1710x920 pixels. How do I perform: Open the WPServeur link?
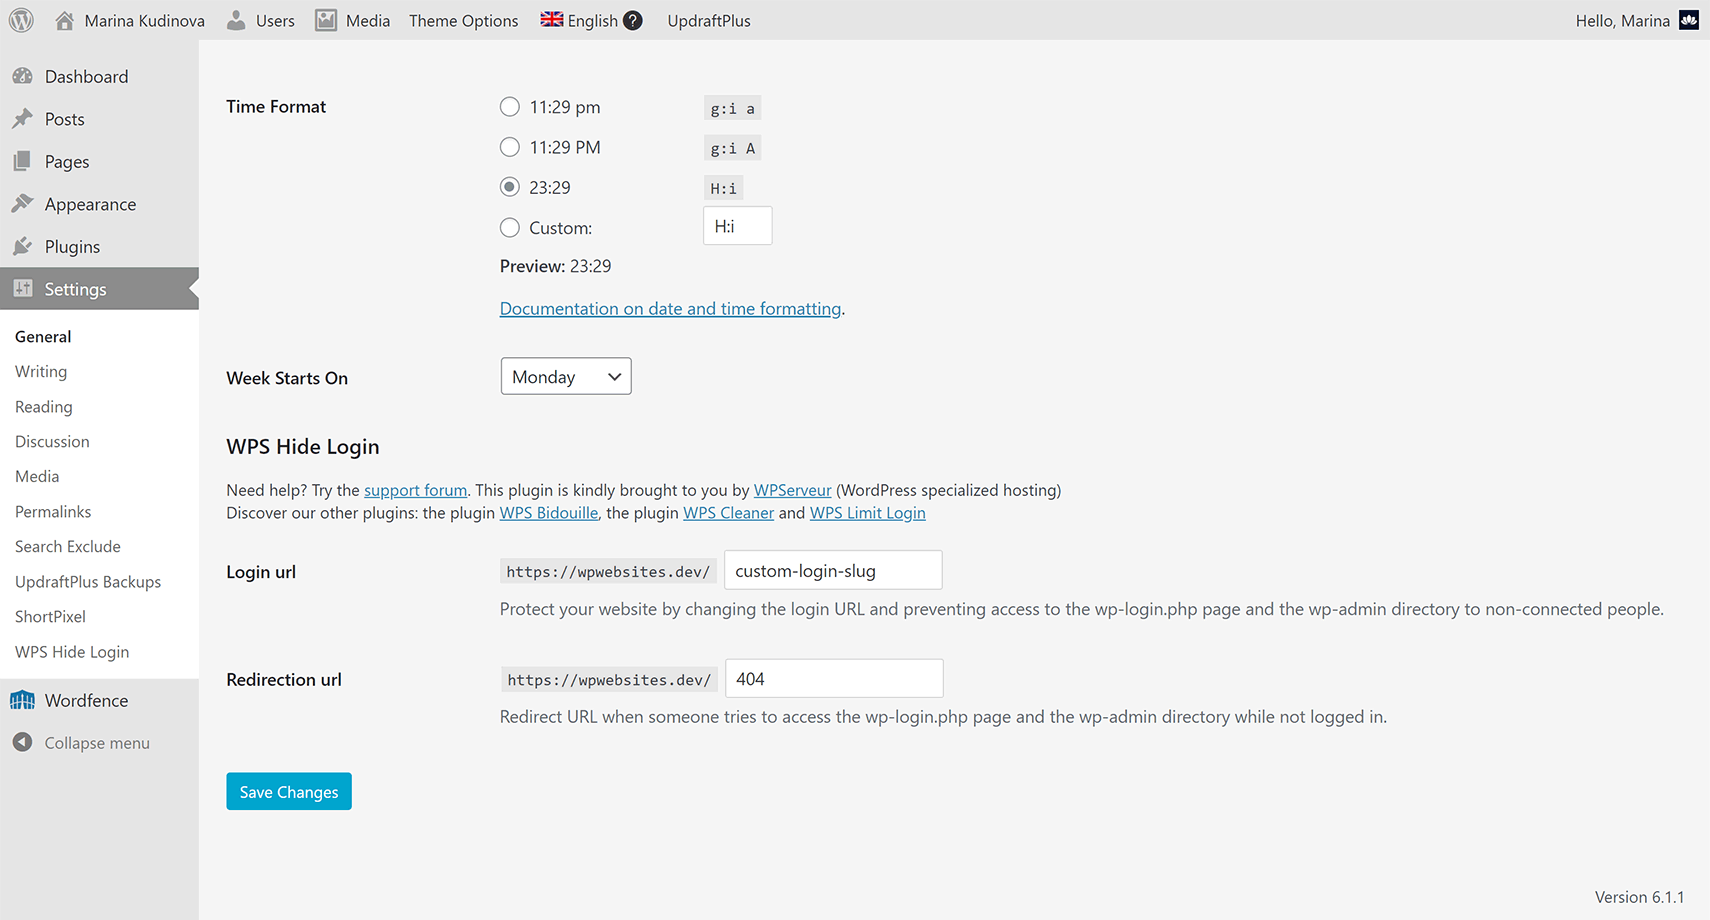[x=792, y=490]
